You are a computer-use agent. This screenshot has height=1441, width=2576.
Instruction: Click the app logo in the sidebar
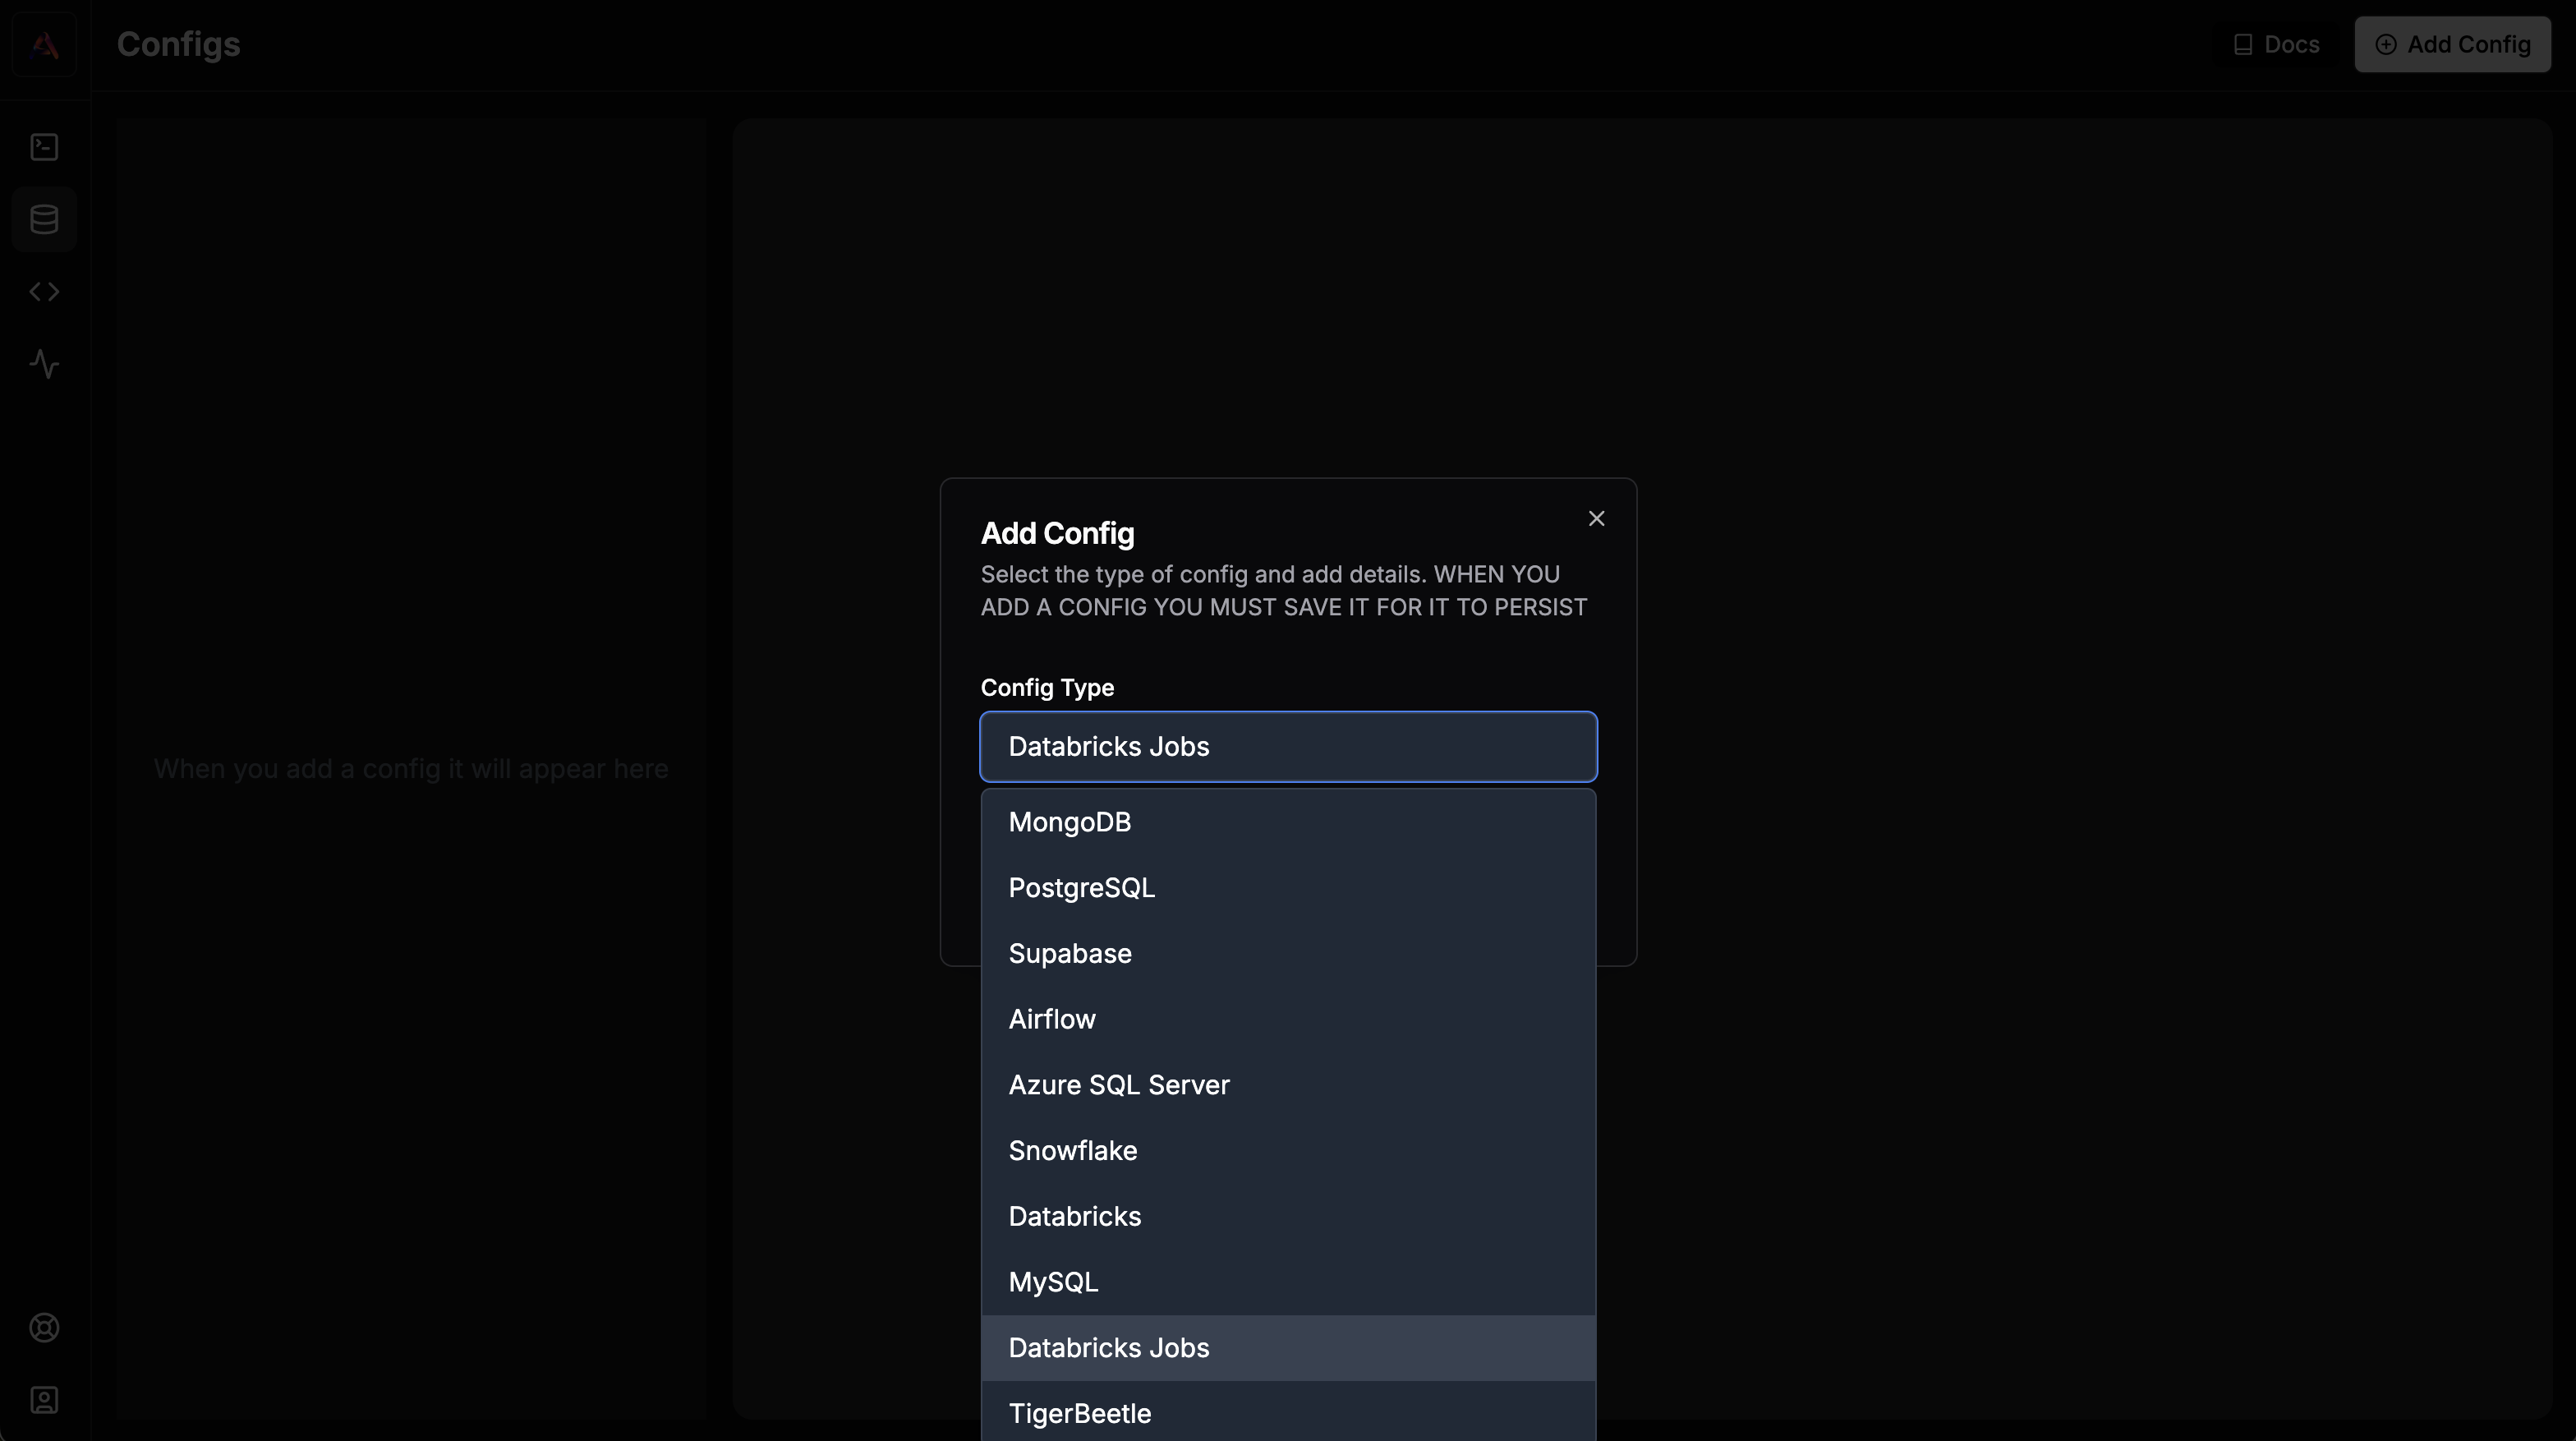(44, 45)
